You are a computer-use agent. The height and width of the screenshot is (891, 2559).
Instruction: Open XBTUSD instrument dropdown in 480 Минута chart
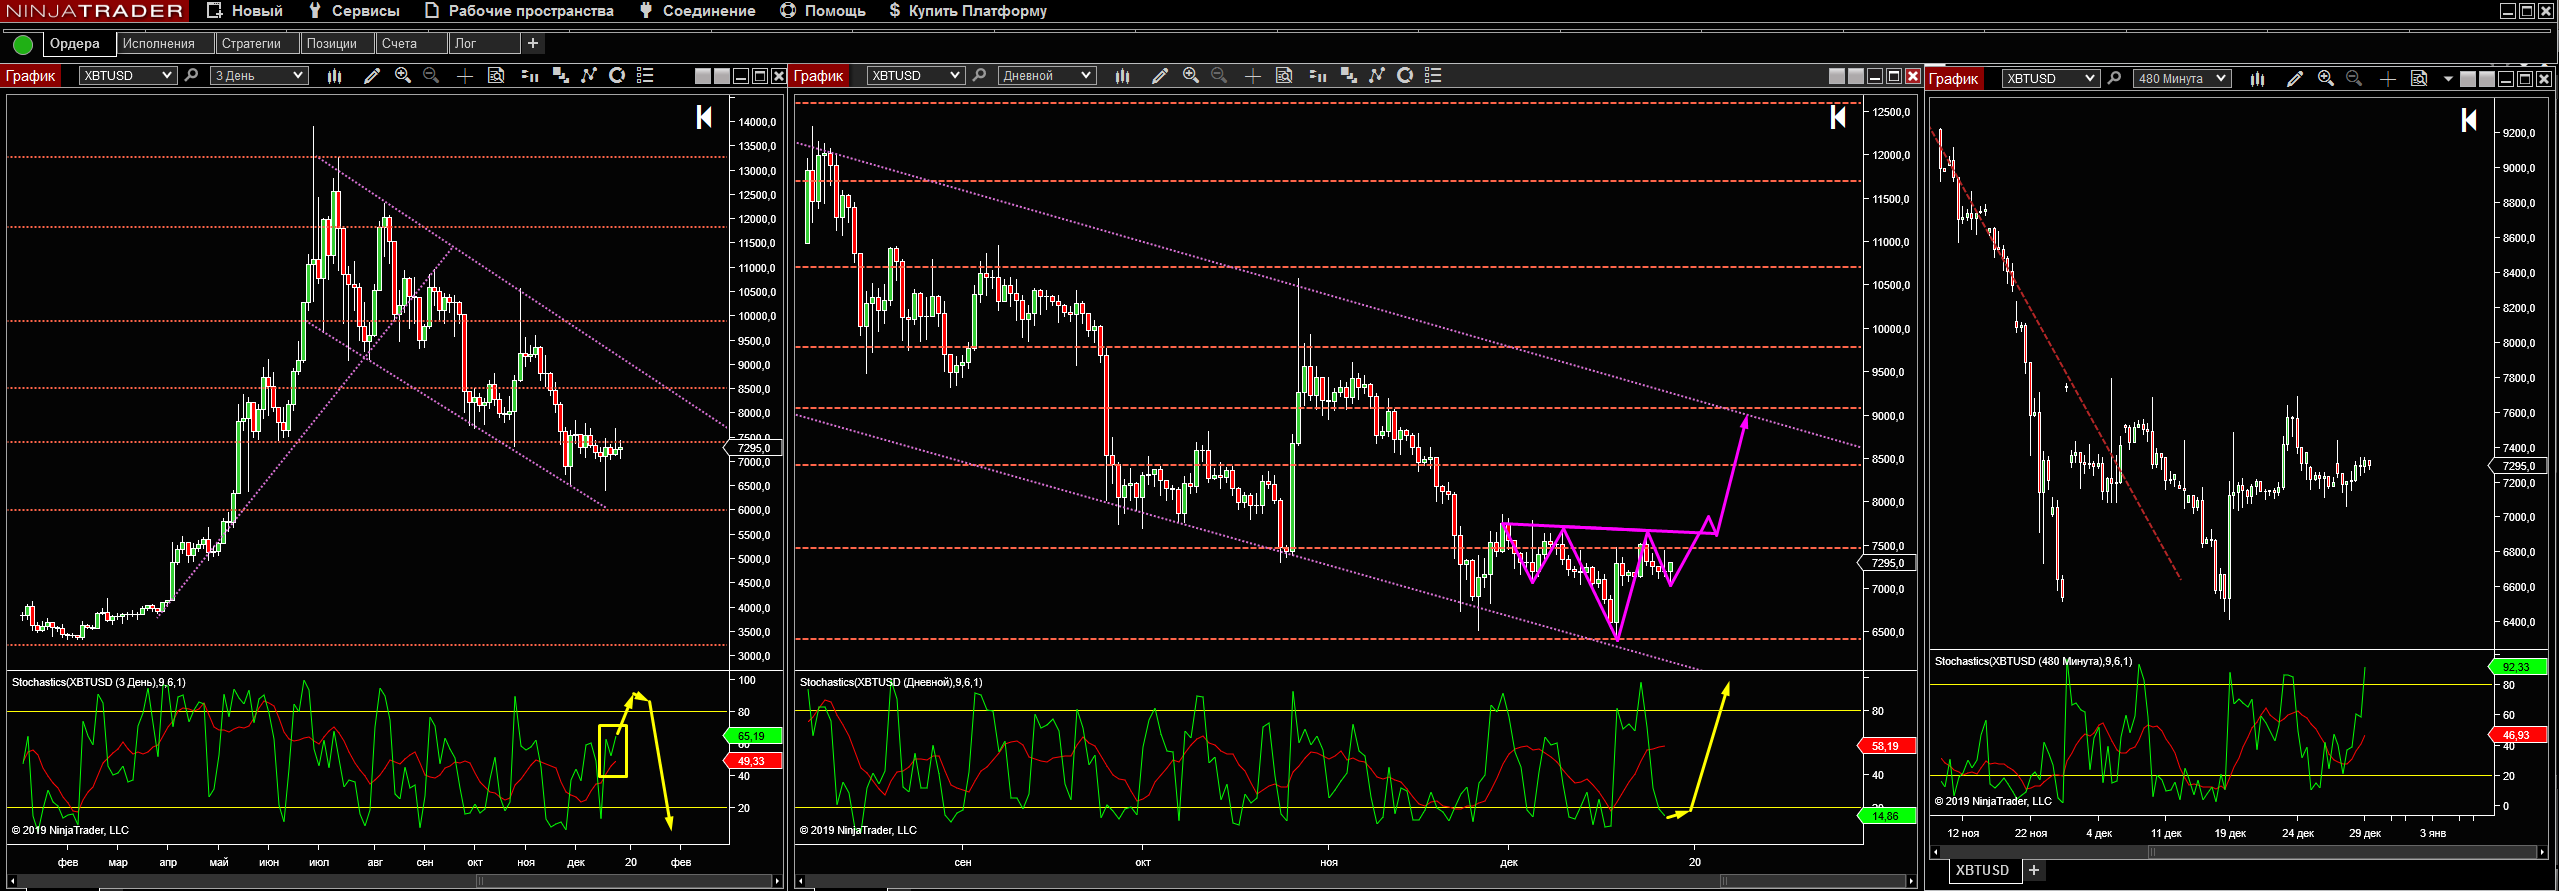coord(2050,79)
